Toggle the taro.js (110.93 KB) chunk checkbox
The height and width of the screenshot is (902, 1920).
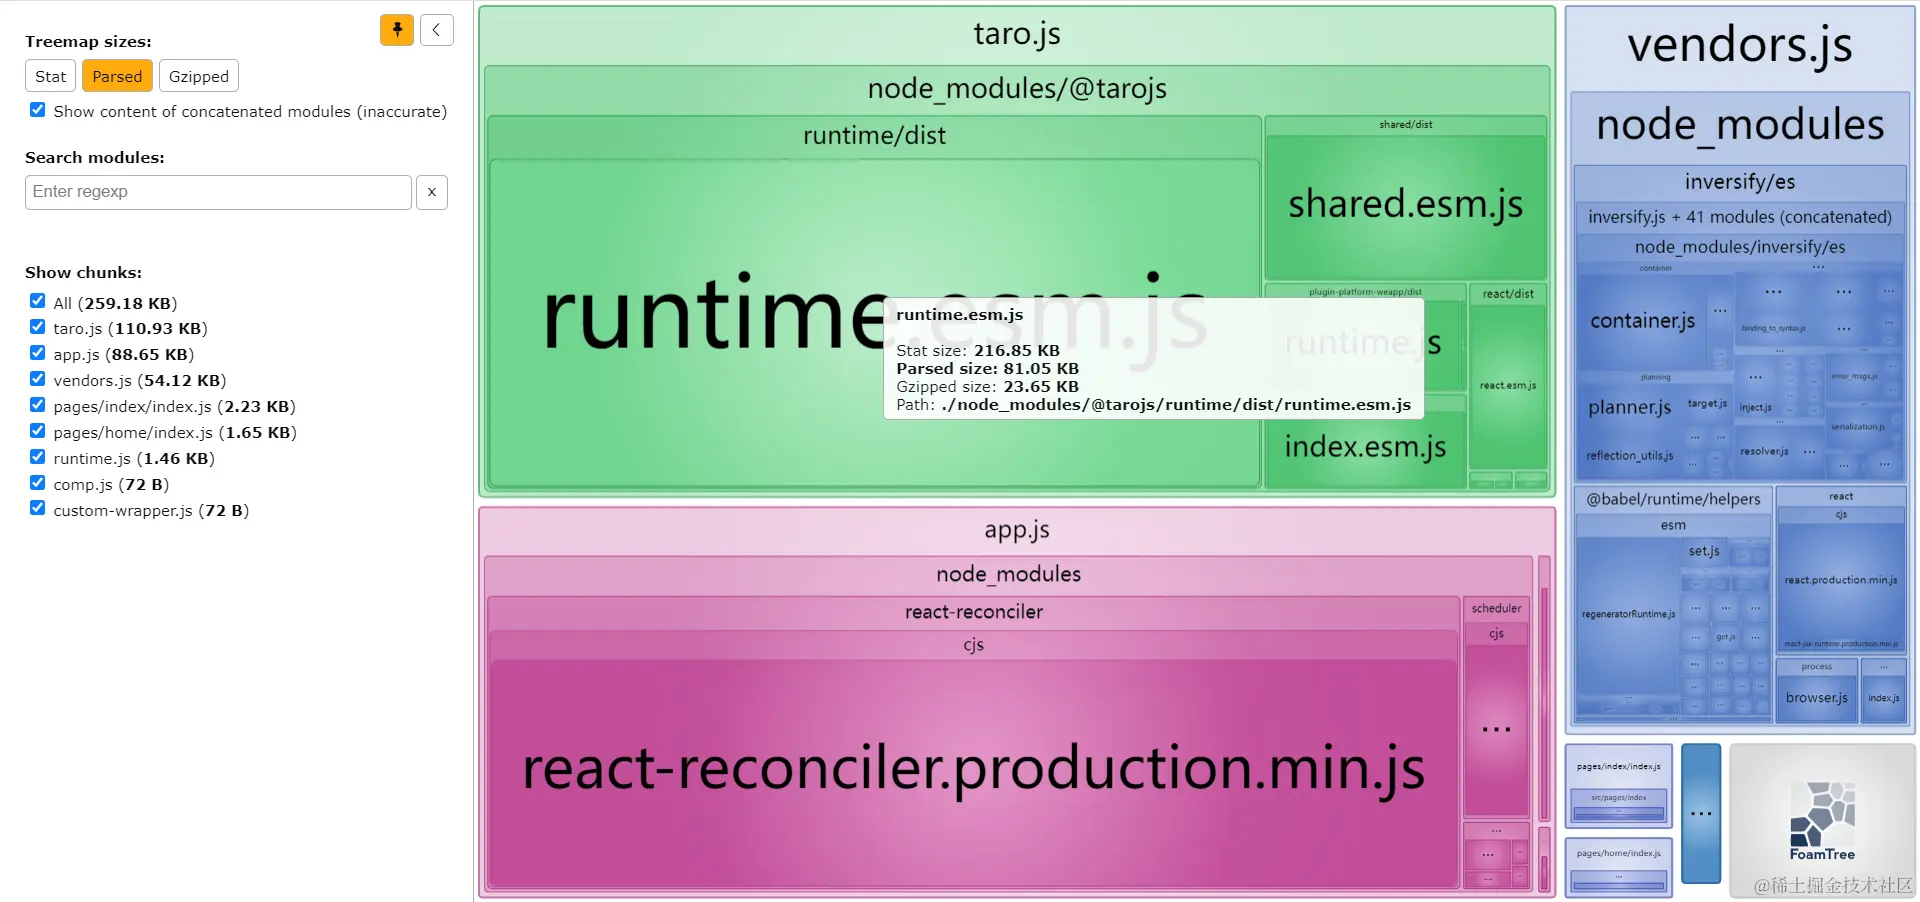(37, 327)
